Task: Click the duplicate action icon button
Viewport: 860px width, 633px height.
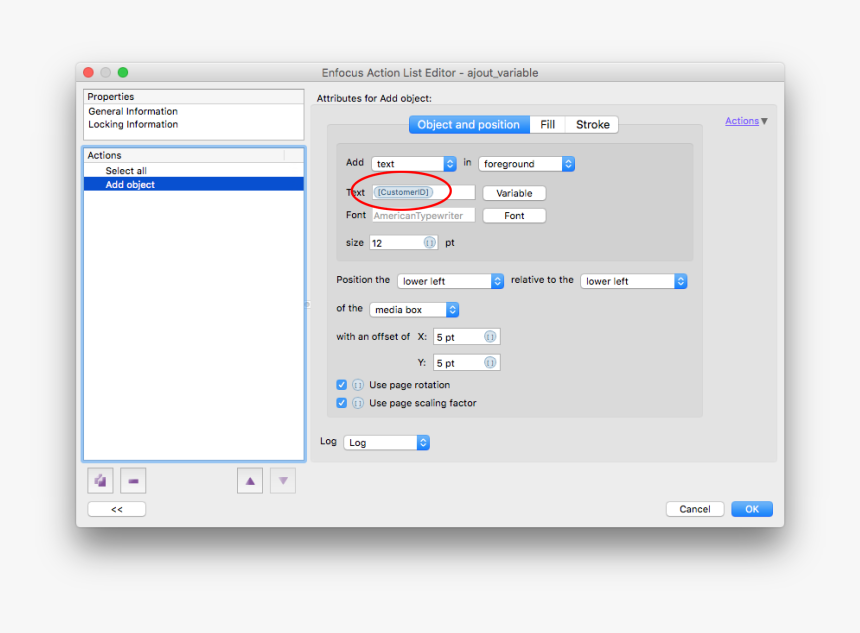Action: [x=100, y=481]
